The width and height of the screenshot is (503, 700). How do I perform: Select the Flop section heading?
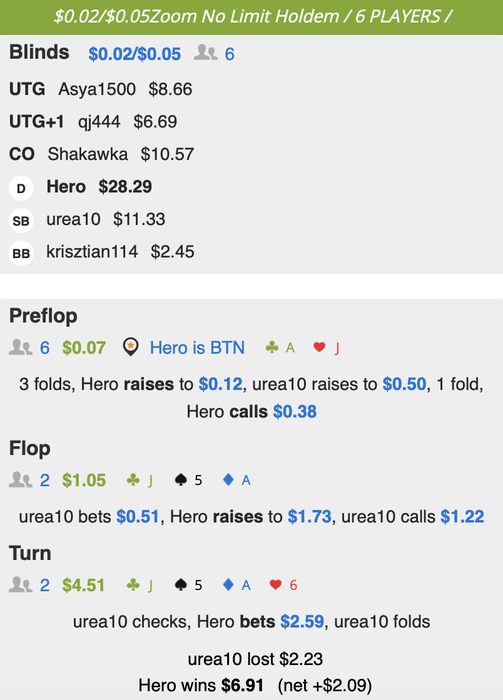pos(30,448)
